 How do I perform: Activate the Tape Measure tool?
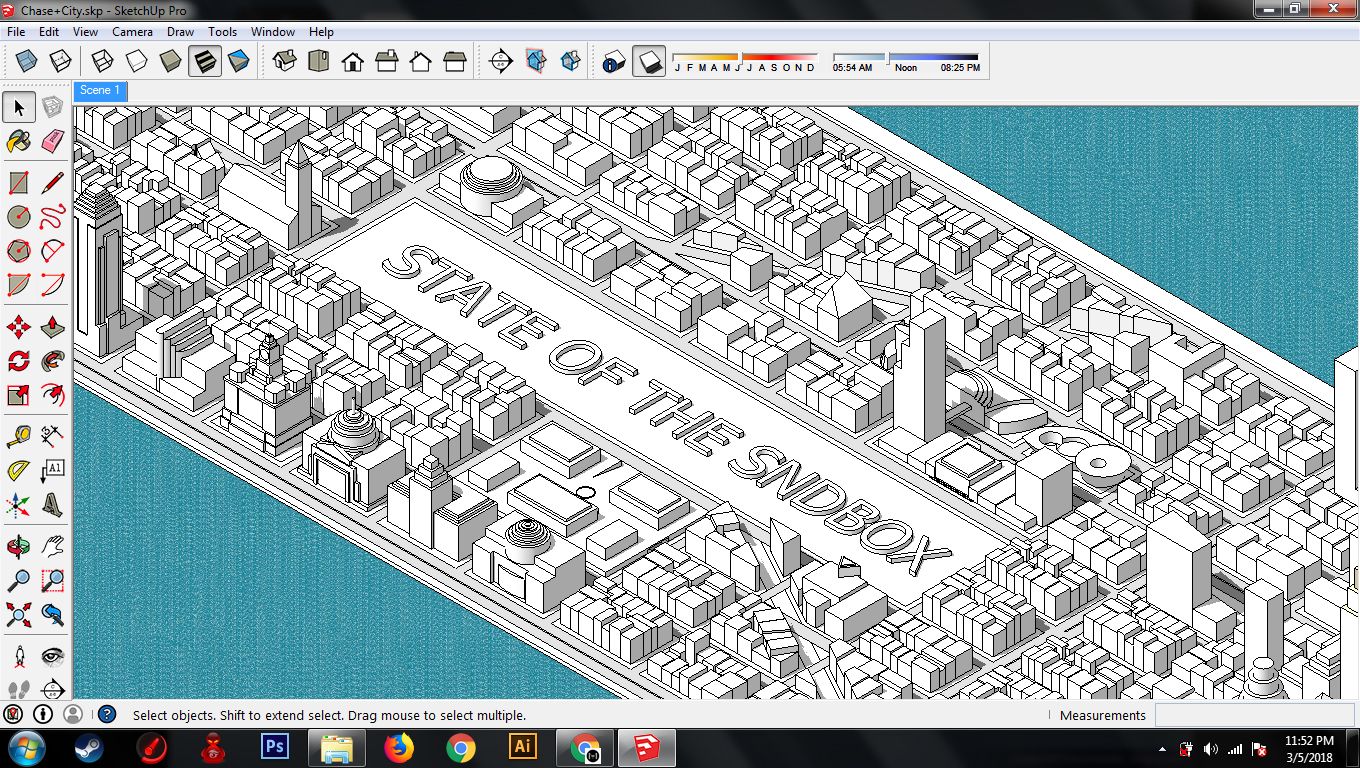click(x=19, y=437)
